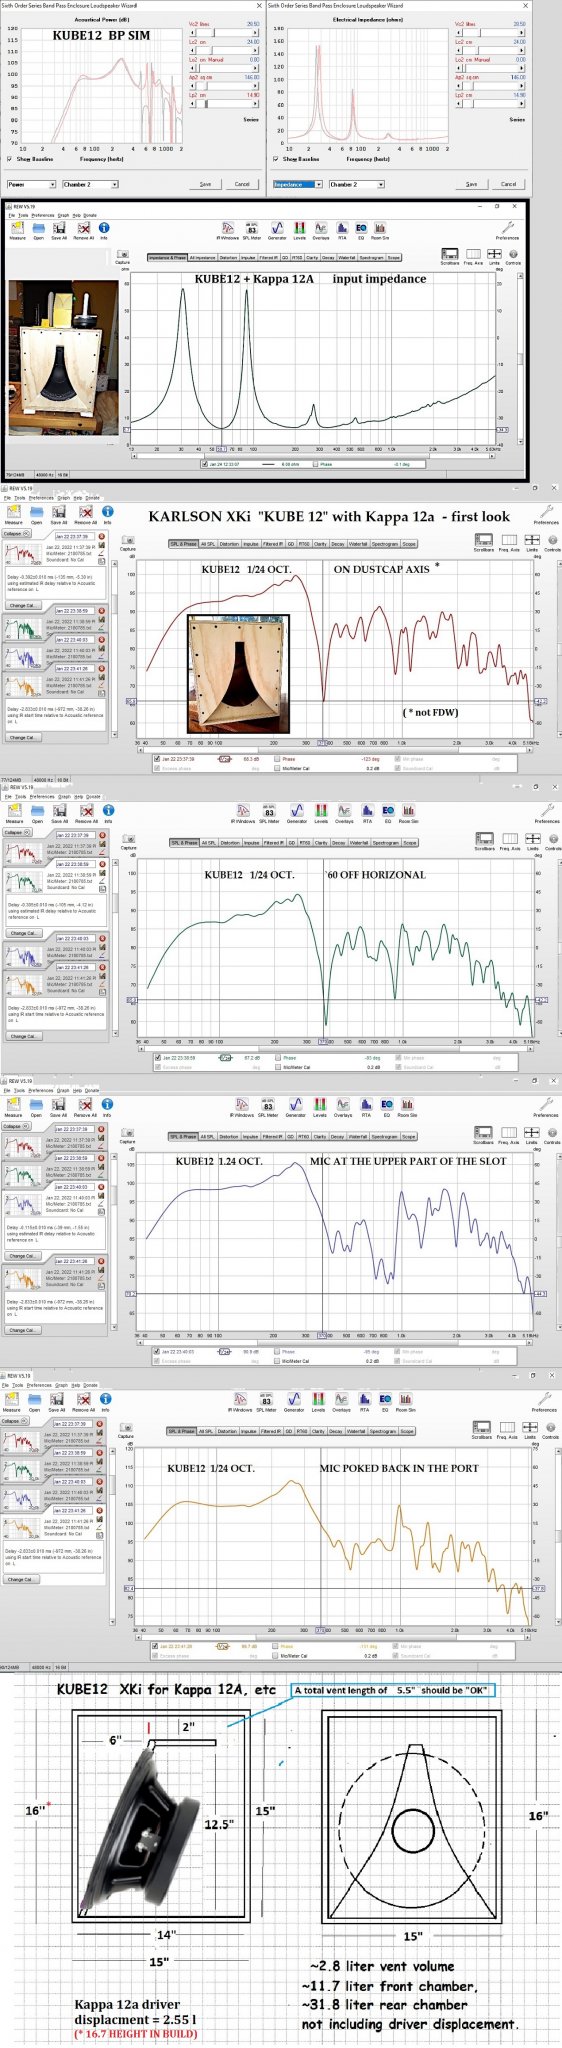Image resolution: width=562 pixels, height=2048 pixels.
Task: Click Remove All icon in input impedance window
Action: [x=85, y=230]
